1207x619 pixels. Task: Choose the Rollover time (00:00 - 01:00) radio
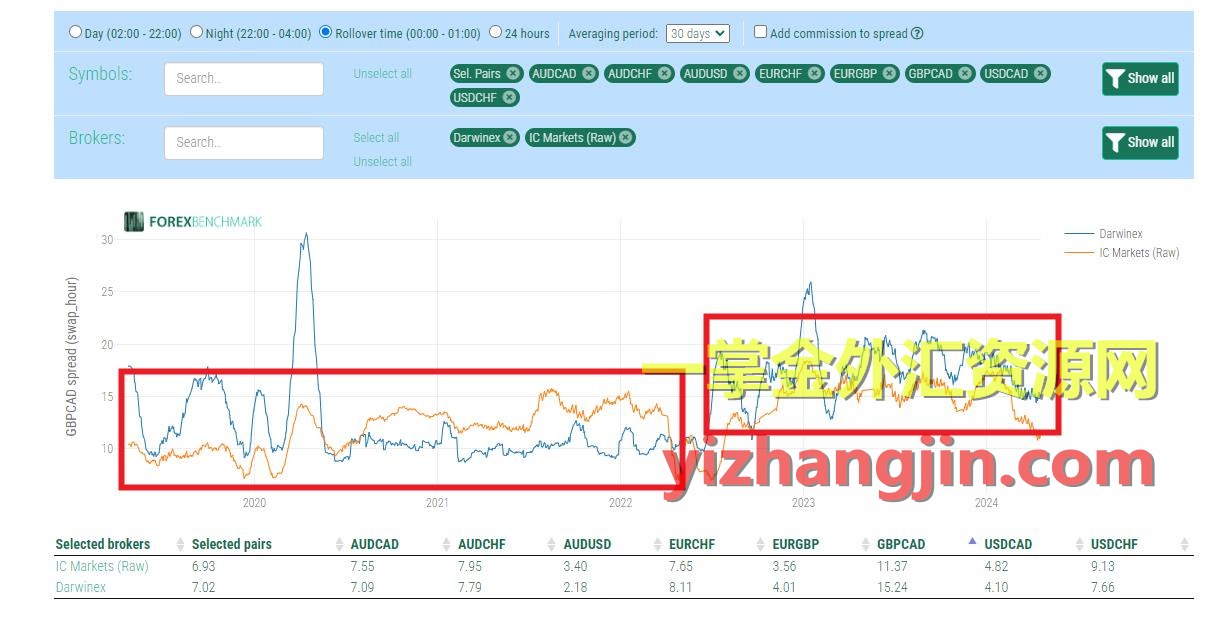pos(325,32)
